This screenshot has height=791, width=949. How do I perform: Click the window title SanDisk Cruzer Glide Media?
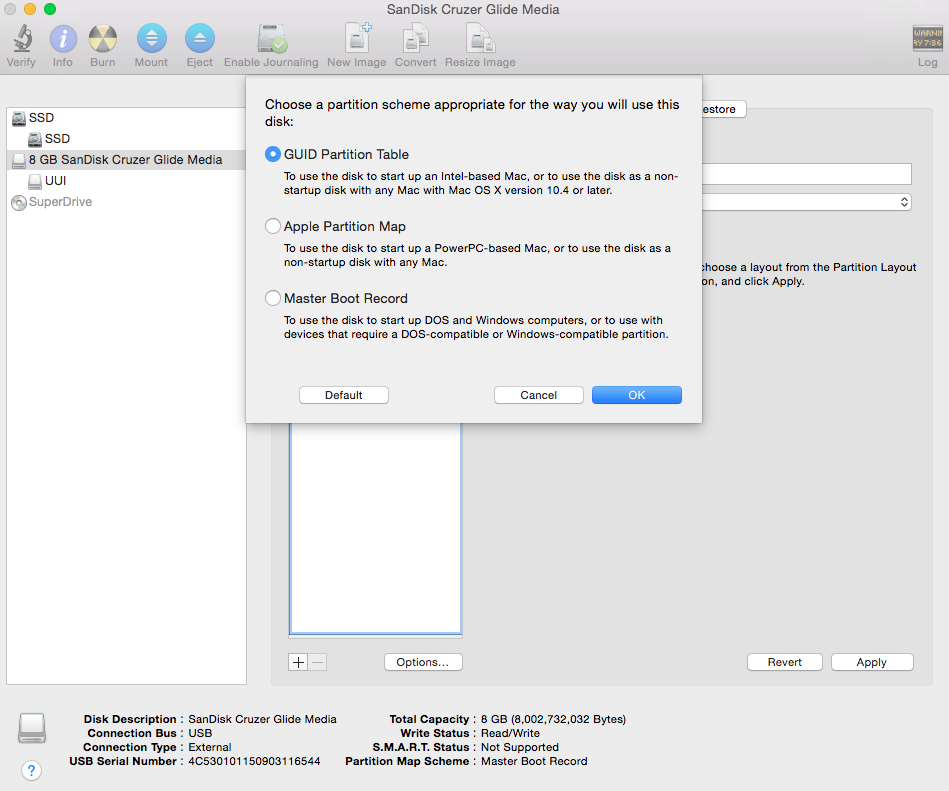coord(473,9)
